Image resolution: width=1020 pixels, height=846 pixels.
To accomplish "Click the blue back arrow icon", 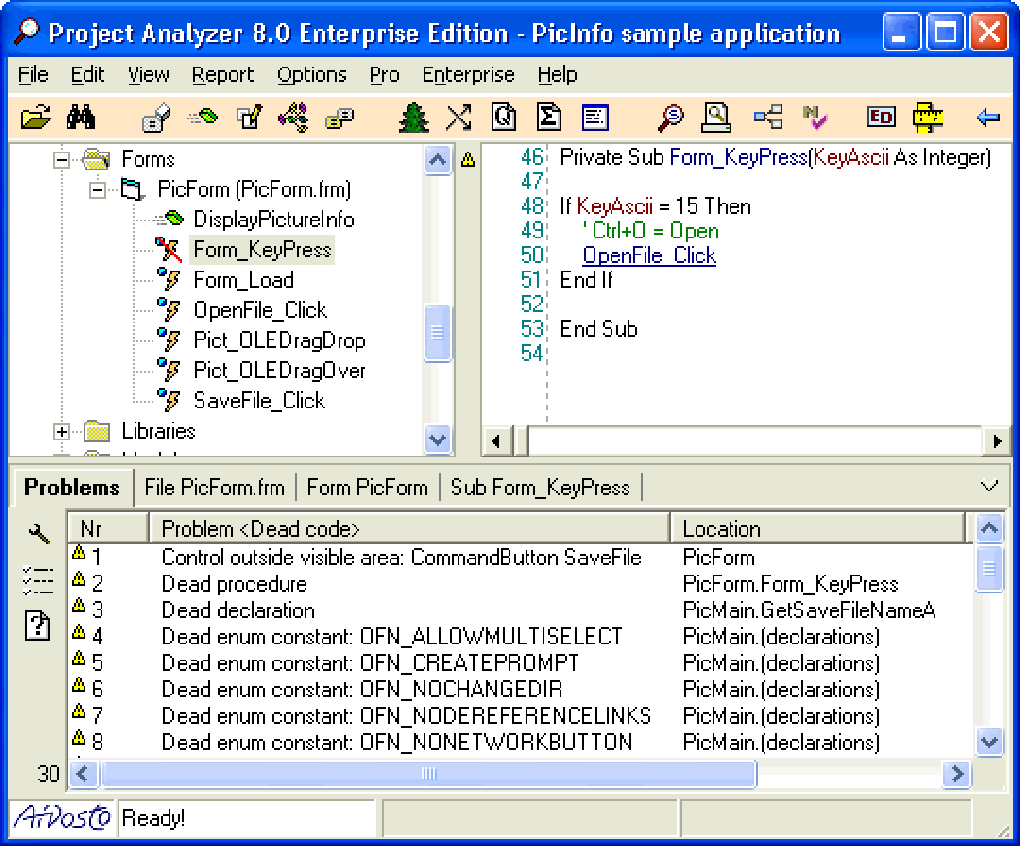I will coord(988,118).
